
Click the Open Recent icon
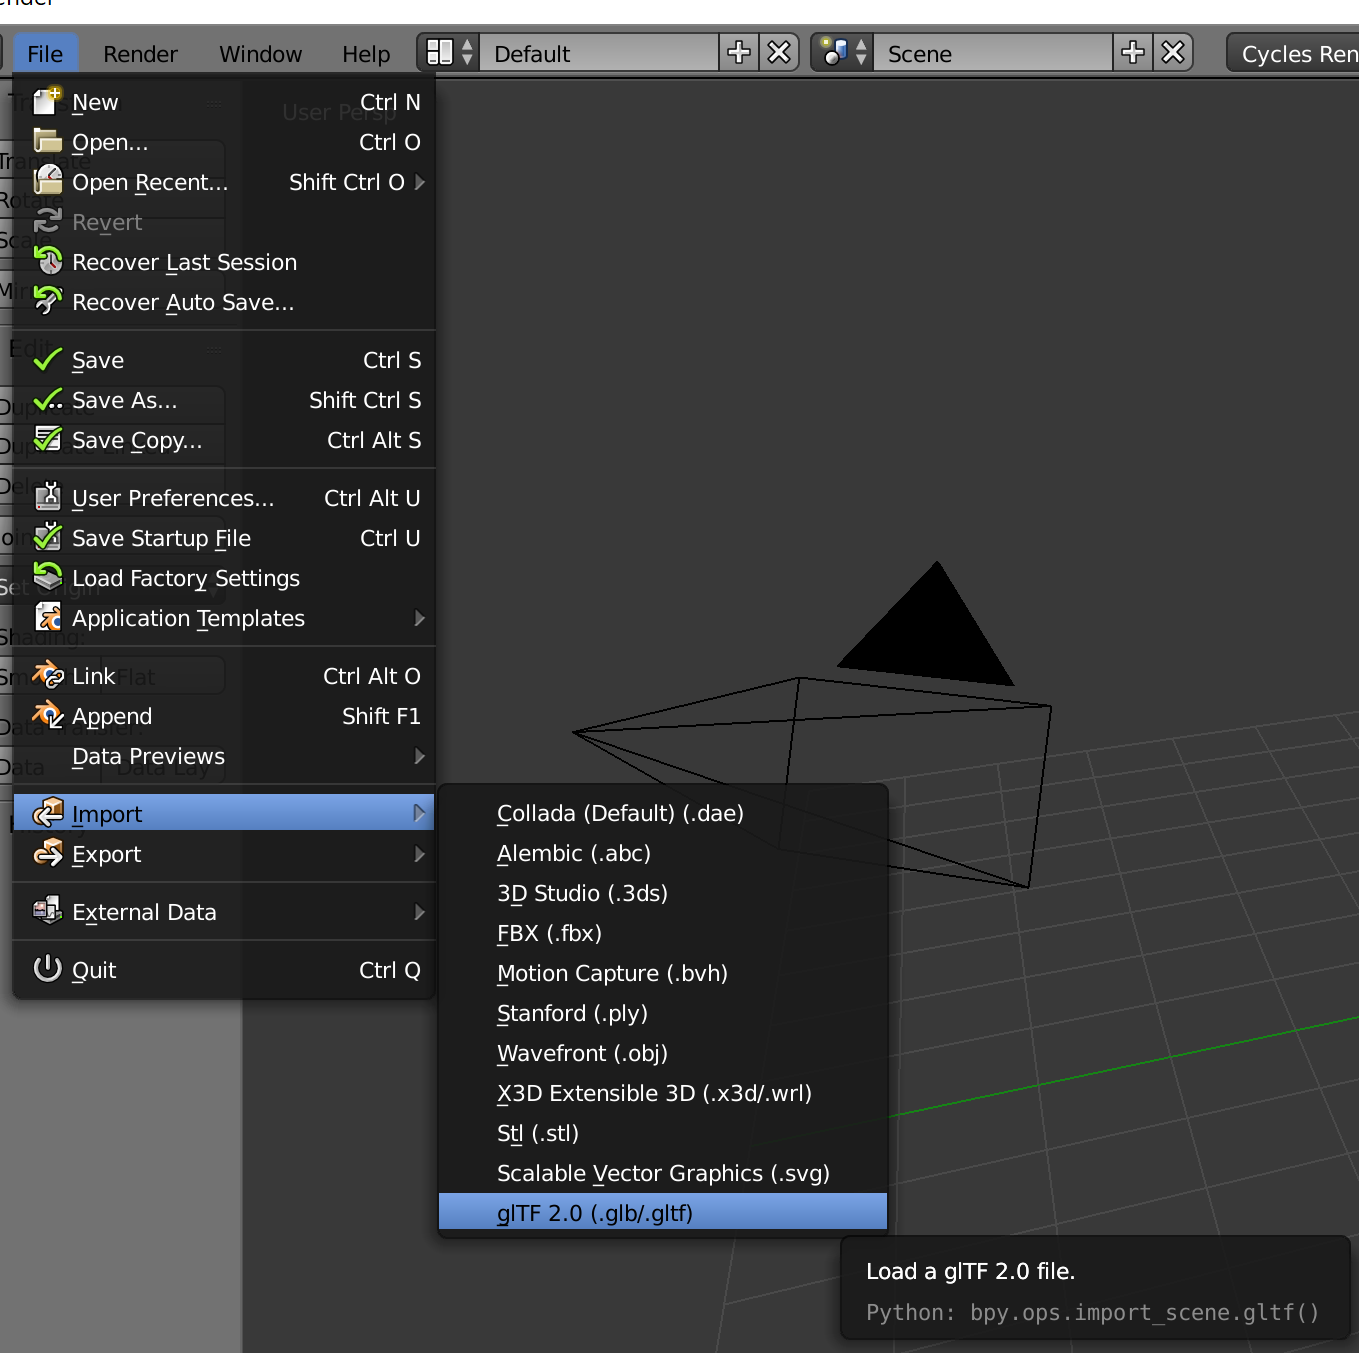point(48,180)
